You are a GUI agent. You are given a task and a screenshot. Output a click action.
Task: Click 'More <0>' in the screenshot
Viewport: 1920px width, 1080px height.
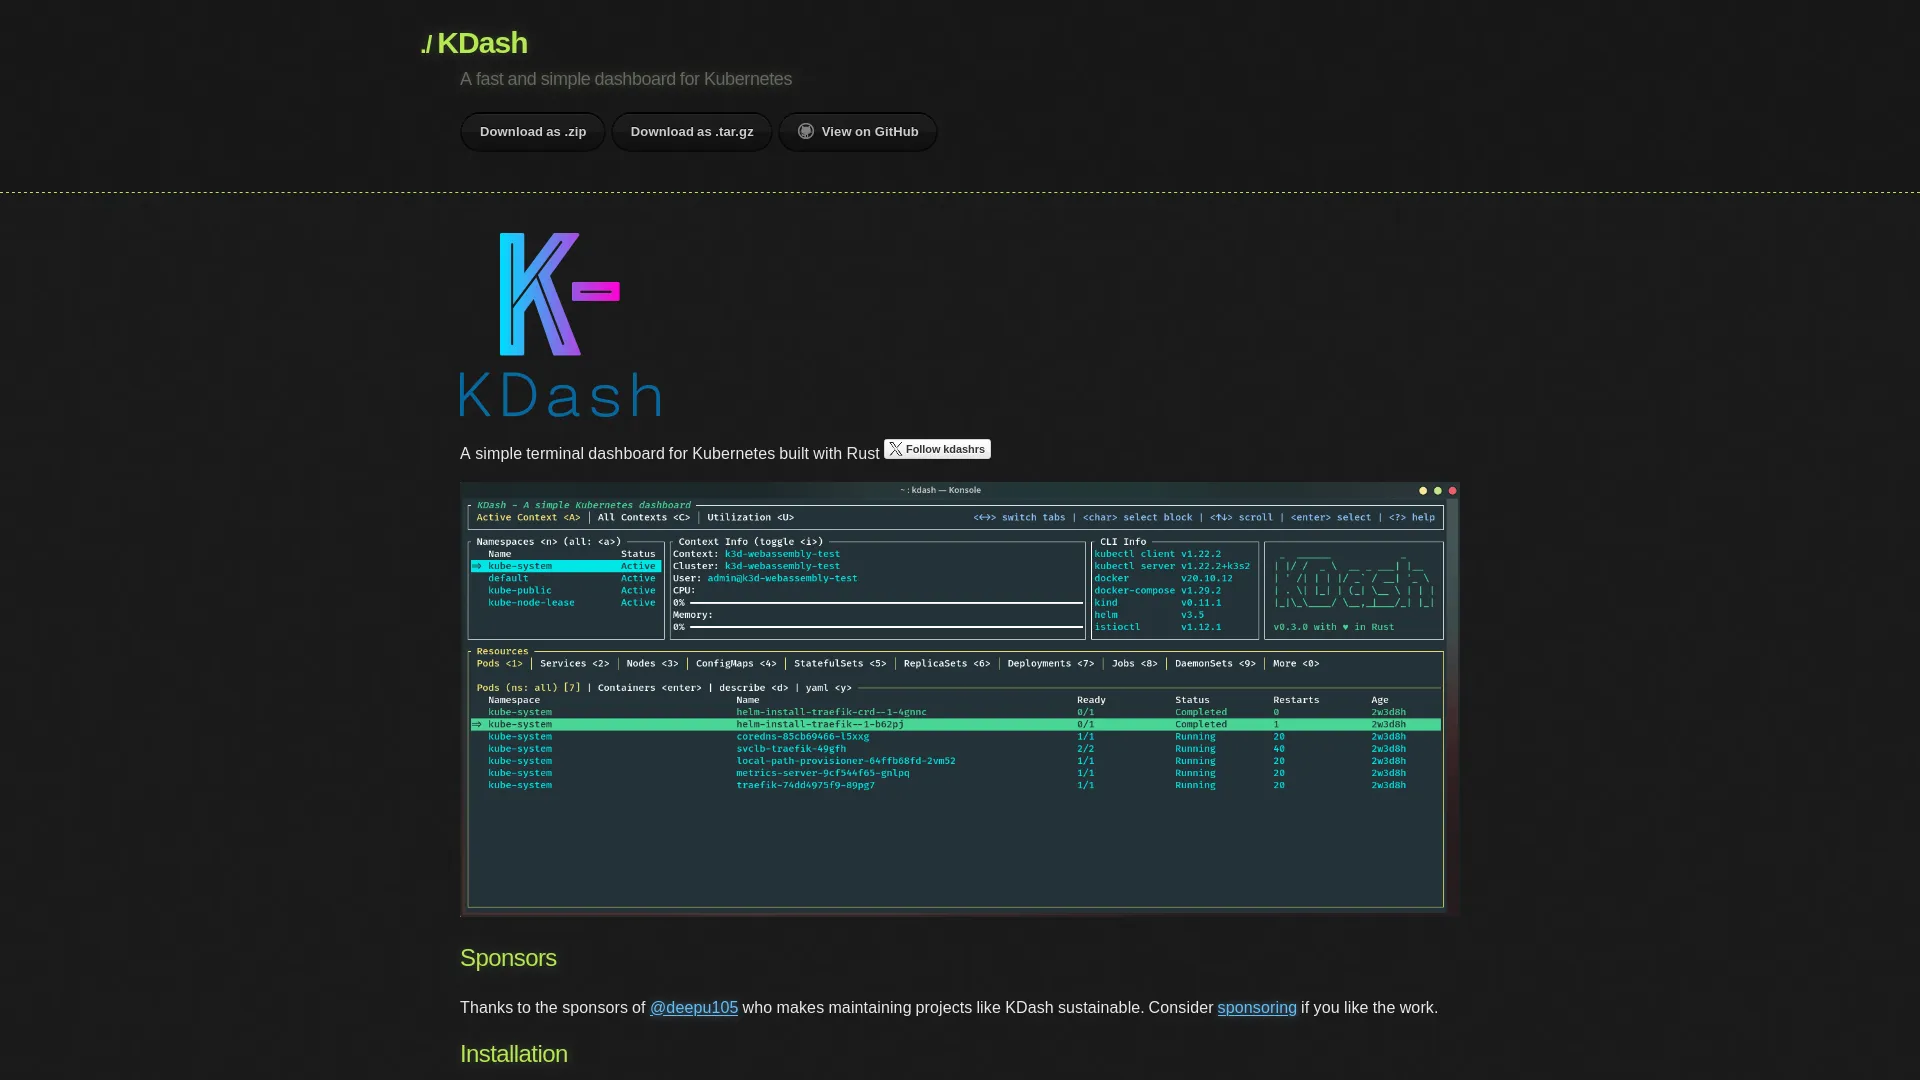point(1296,664)
